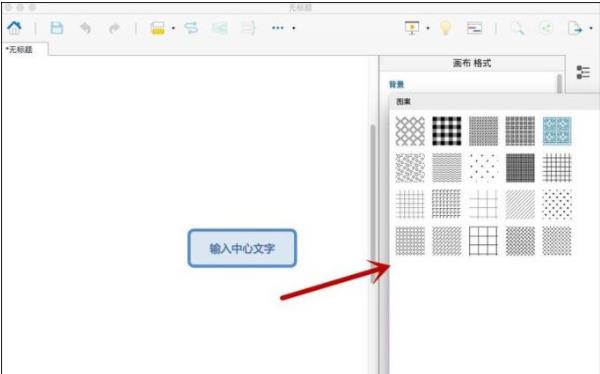Image resolution: width=600 pixels, height=374 pixels.
Task: Open the Gantt chart view icon
Action: 474,28
